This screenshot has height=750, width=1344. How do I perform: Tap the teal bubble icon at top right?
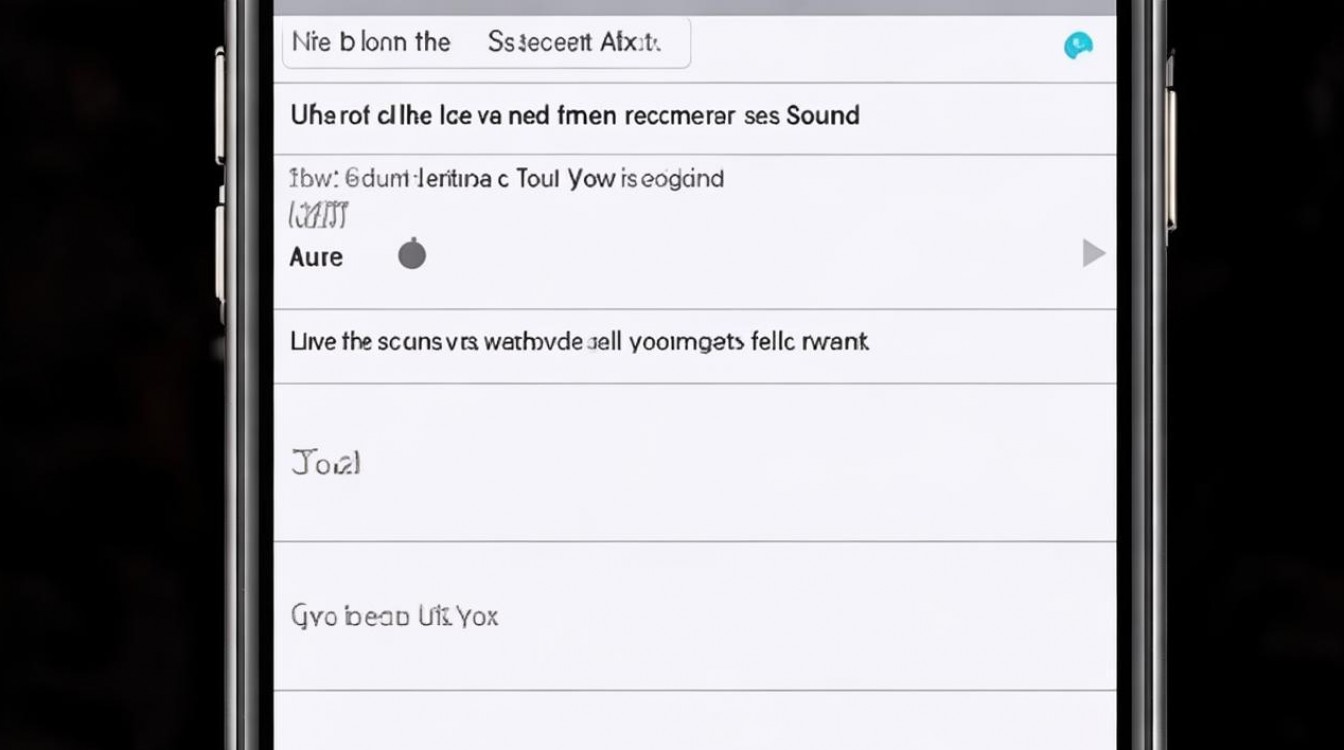click(1078, 45)
